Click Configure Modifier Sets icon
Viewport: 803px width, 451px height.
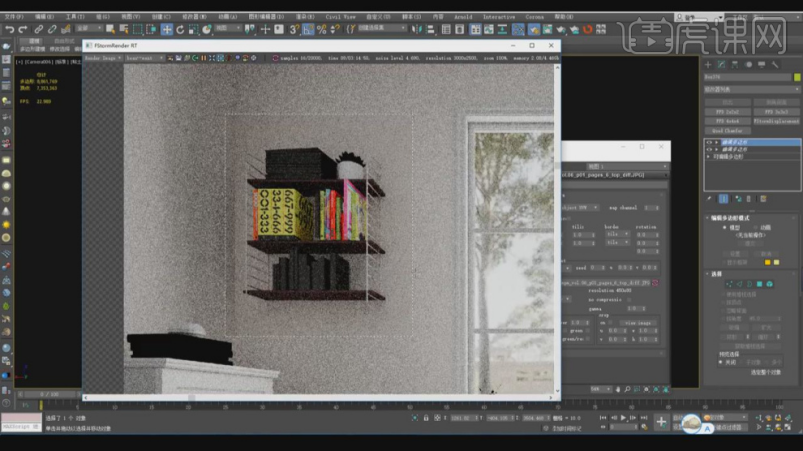pyautogui.click(x=763, y=199)
